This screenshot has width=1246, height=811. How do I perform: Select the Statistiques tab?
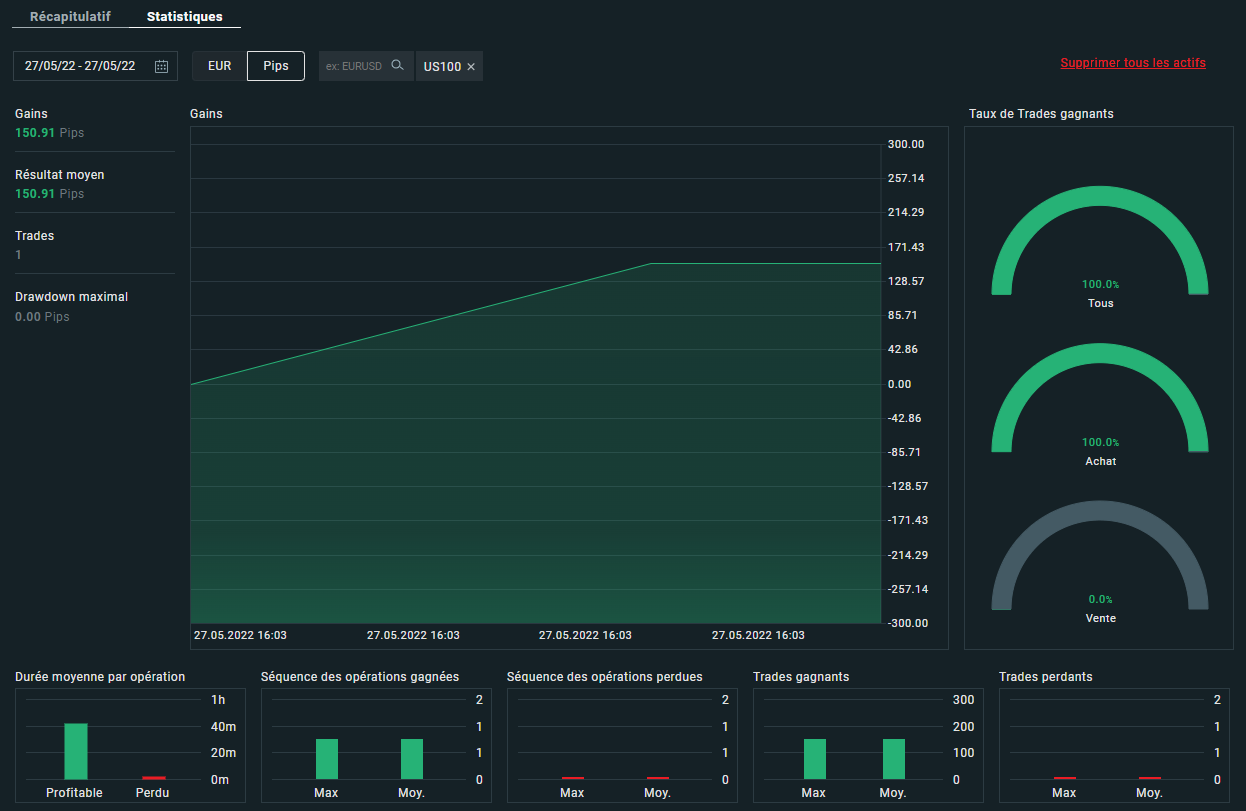(185, 17)
